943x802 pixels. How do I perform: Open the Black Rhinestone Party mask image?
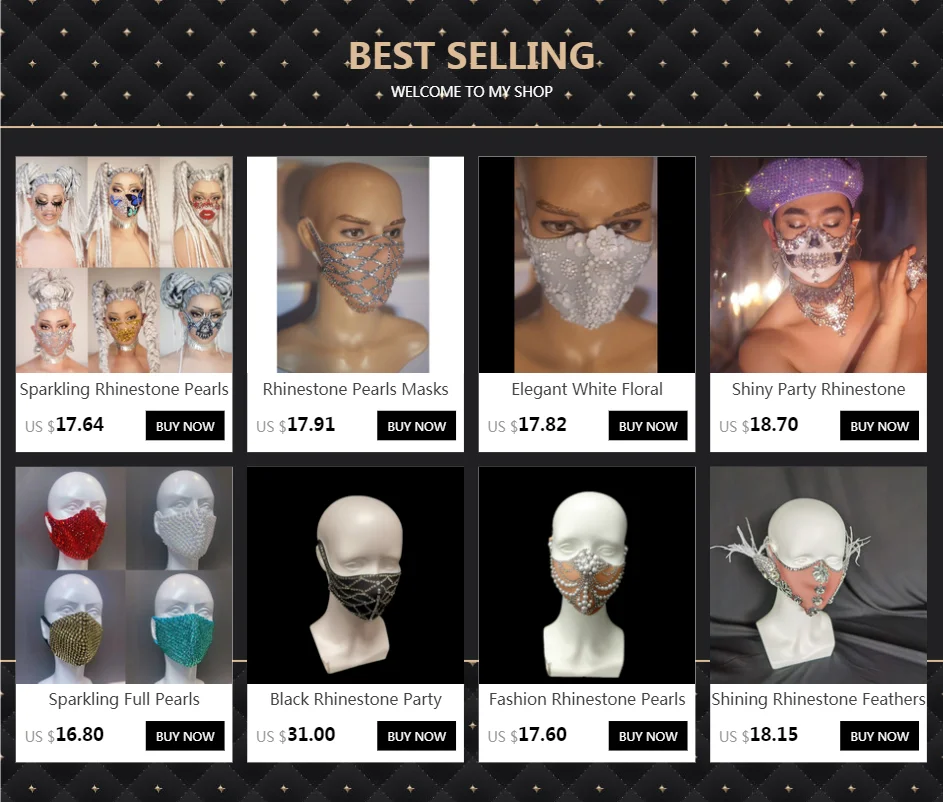coord(355,575)
